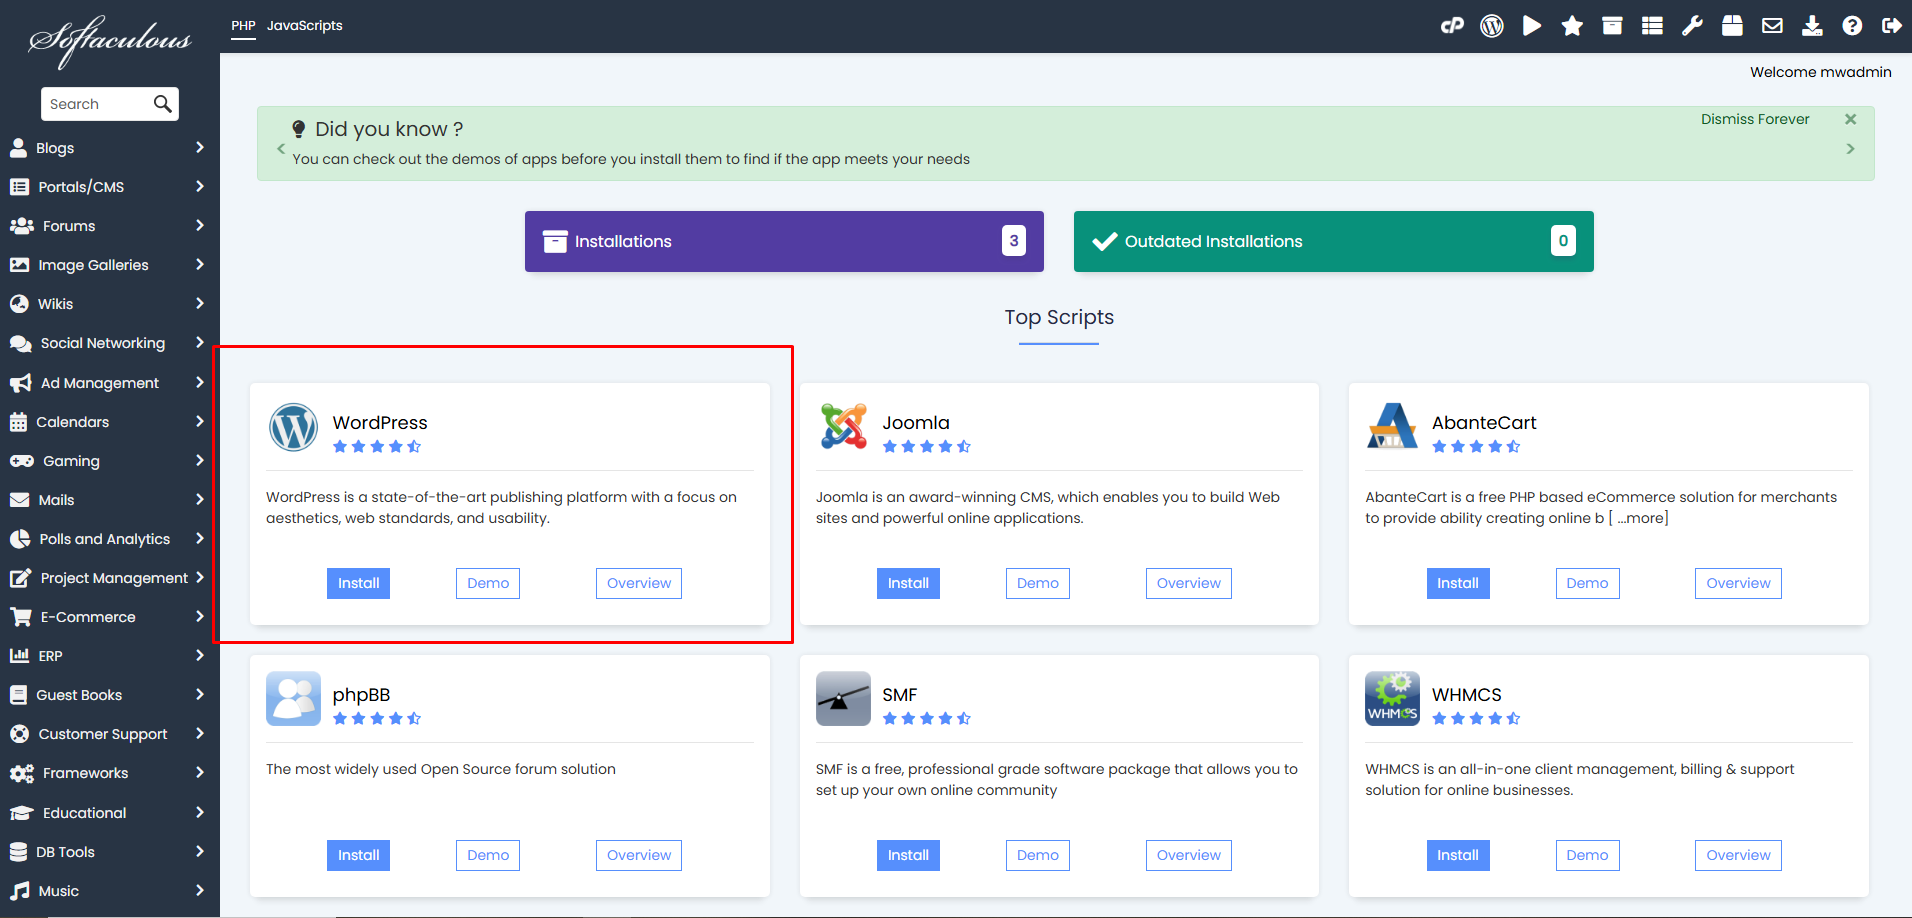Open the cPanel icon in top toolbar
1912x918 pixels.
coord(1452,26)
